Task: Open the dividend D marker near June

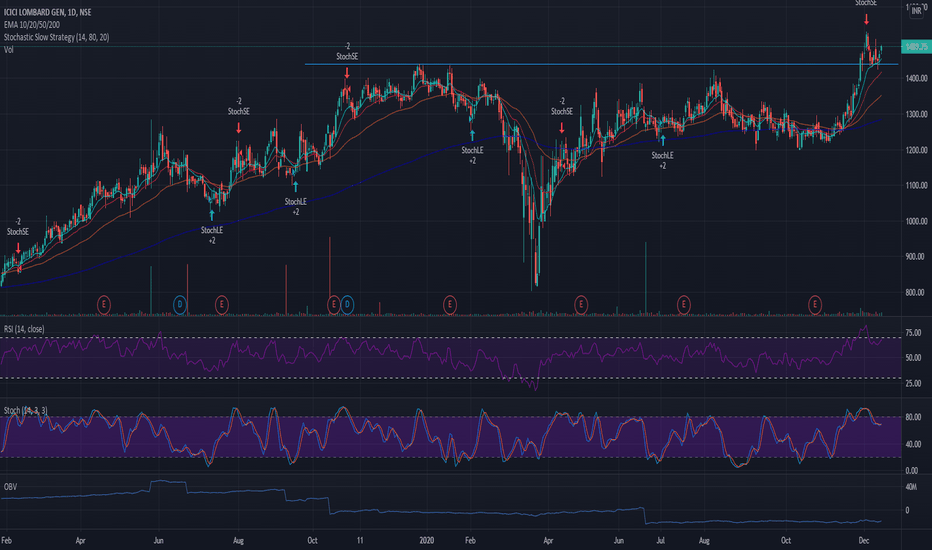Action: 180,305
